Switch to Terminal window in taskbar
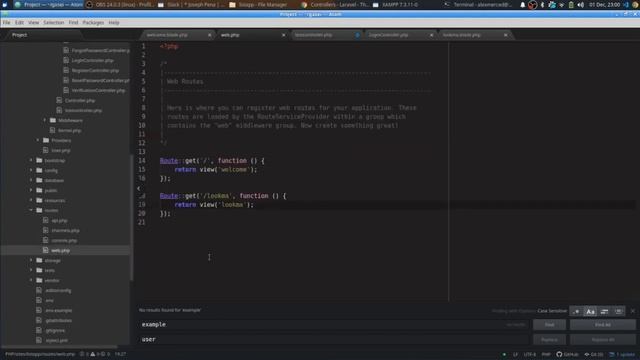Viewport: 640px width, 360px height. point(478,5)
